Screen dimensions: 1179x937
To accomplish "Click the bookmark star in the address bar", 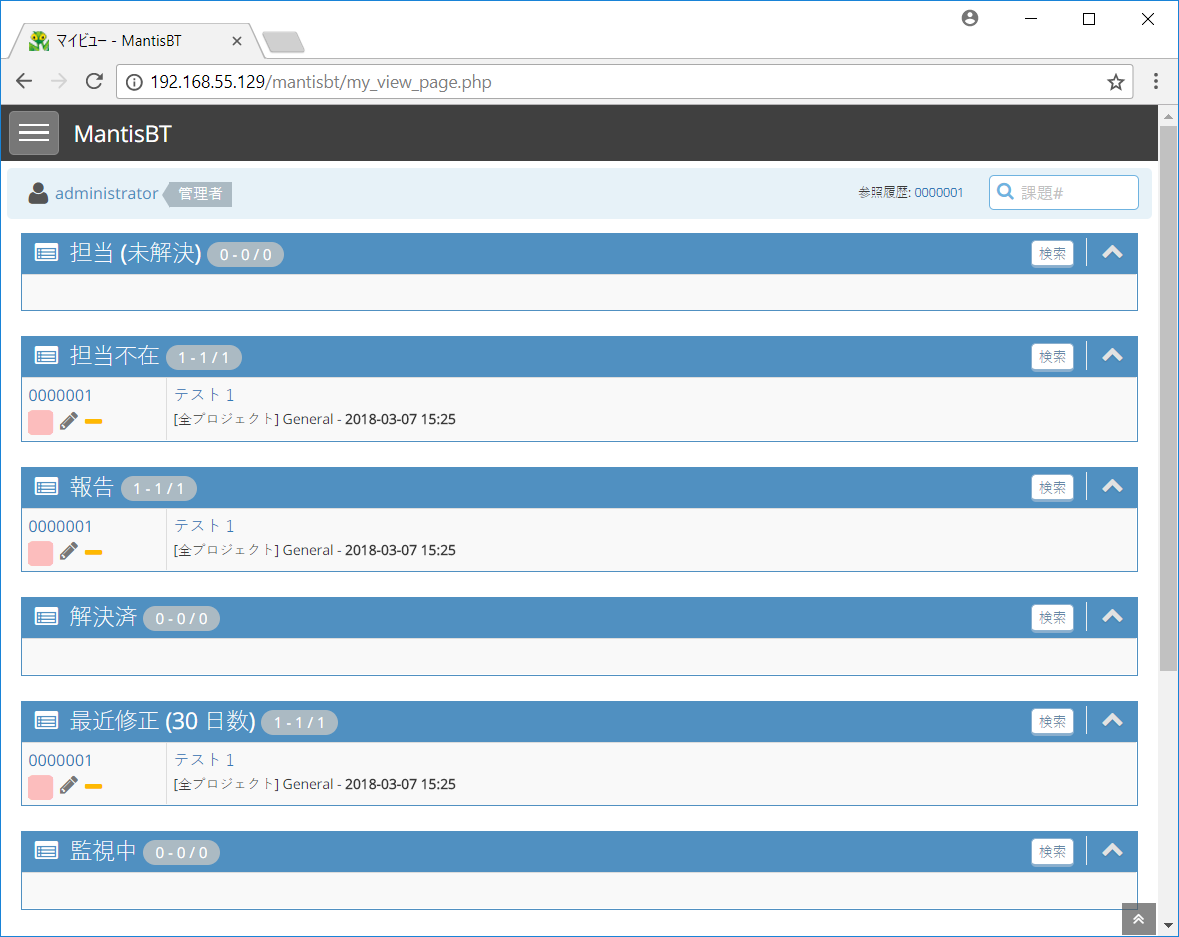I will (x=1115, y=82).
